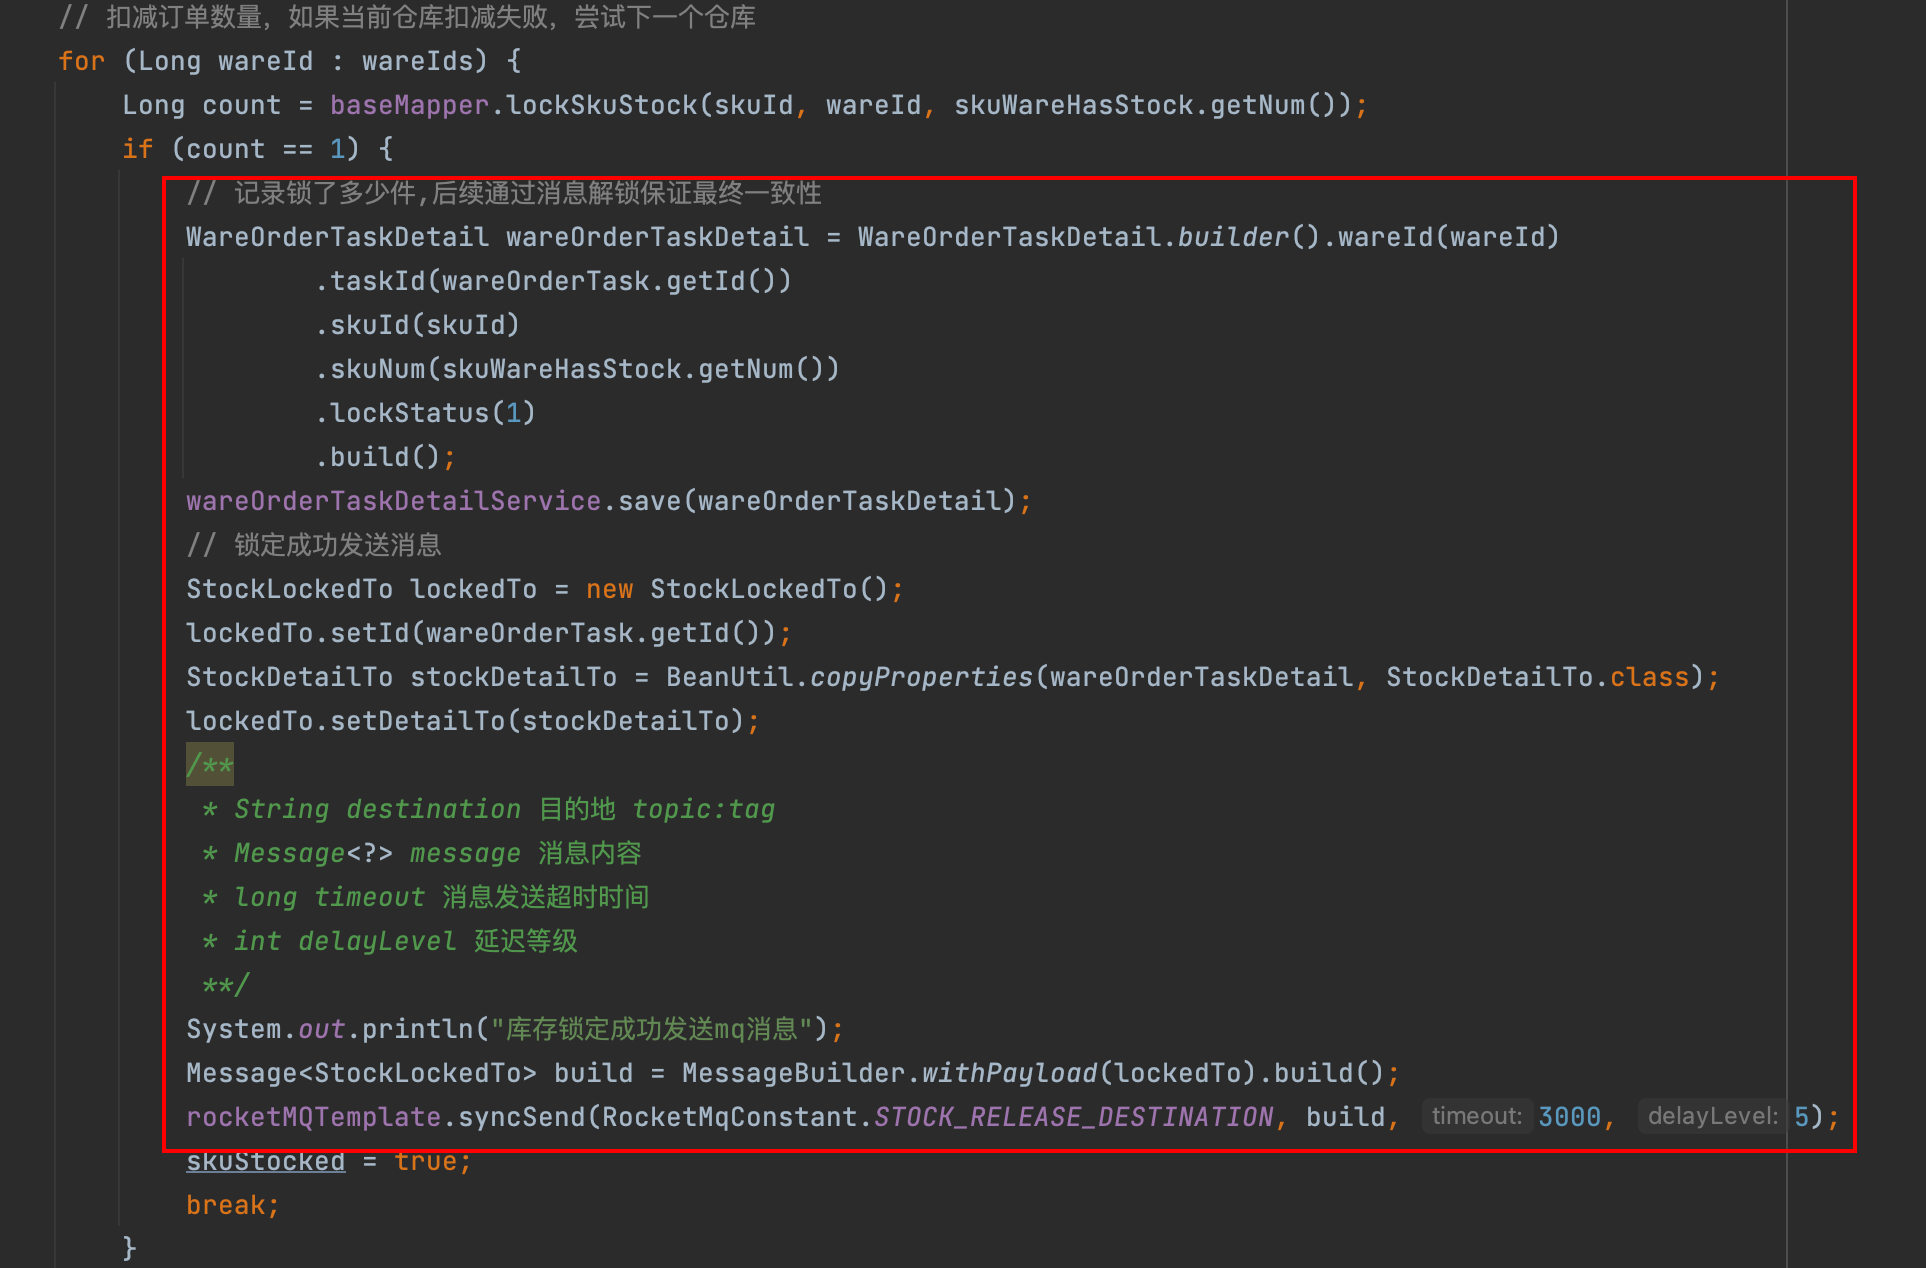Click the 'timeout:' parameter hint
The image size is (1926, 1268).
(1476, 1116)
